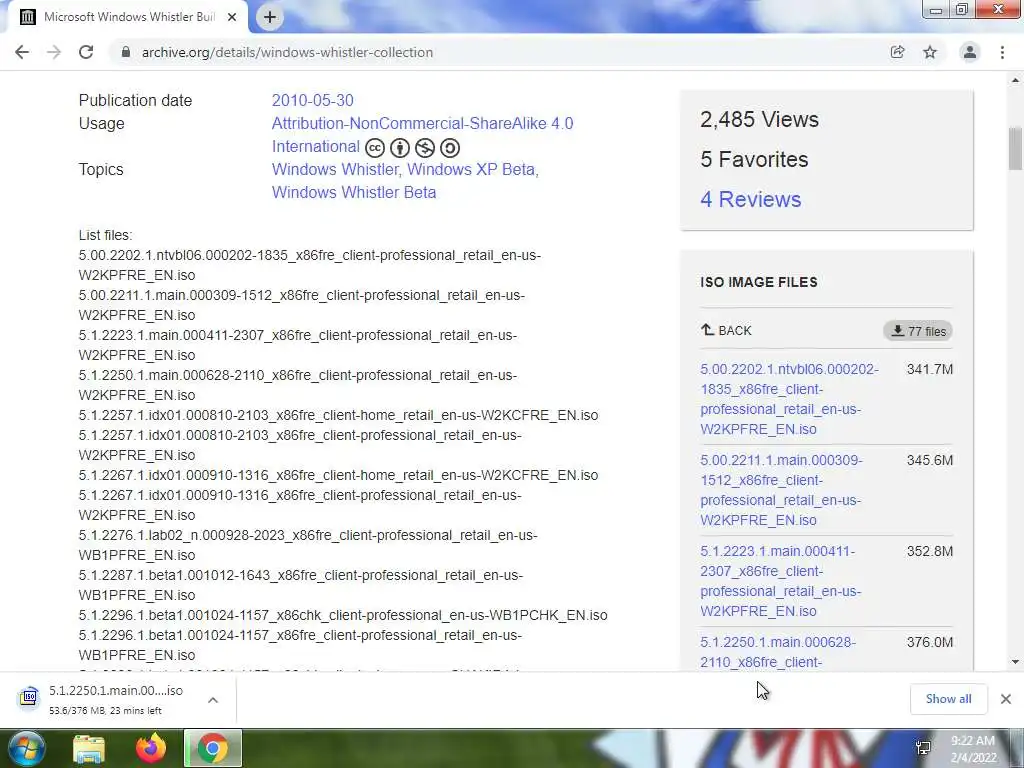Click the 5.1.2276.1.lab02_n list entry
The height and width of the screenshot is (768, 1024).
308,545
